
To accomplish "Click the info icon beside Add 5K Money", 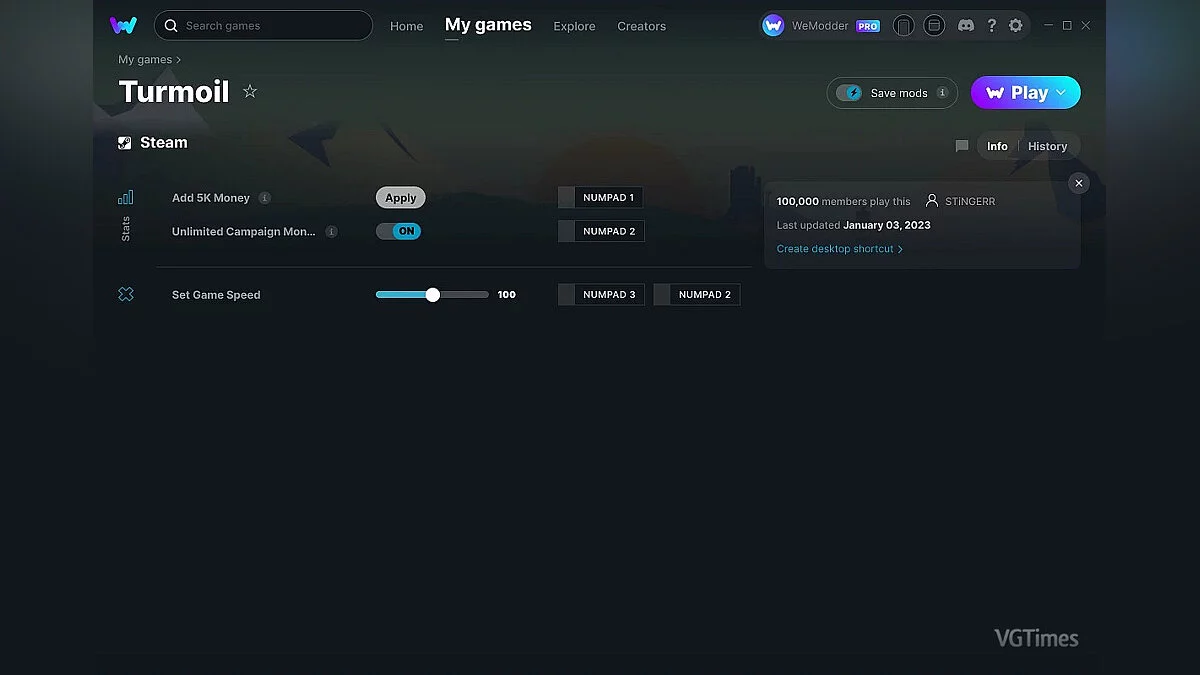I will [x=265, y=198].
